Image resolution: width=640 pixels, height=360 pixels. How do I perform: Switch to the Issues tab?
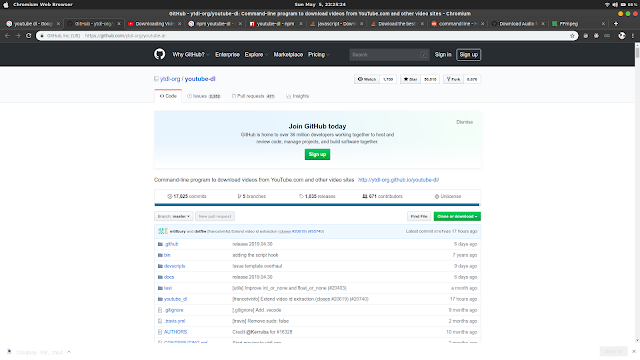coord(204,96)
